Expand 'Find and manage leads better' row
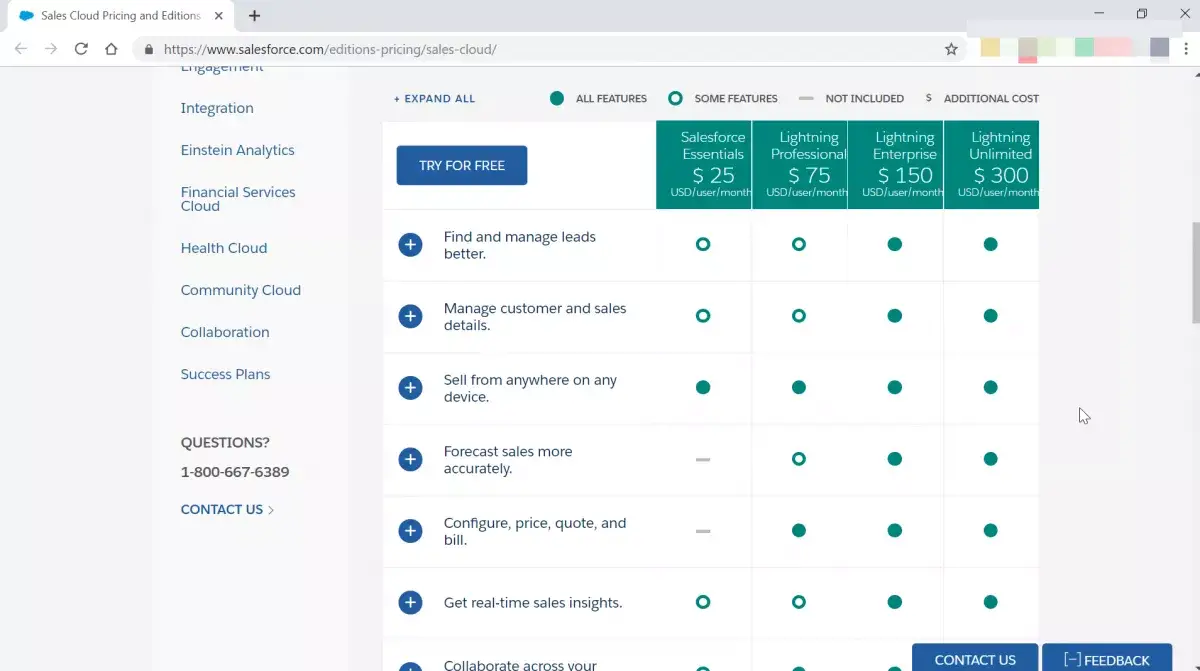 point(410,245)
